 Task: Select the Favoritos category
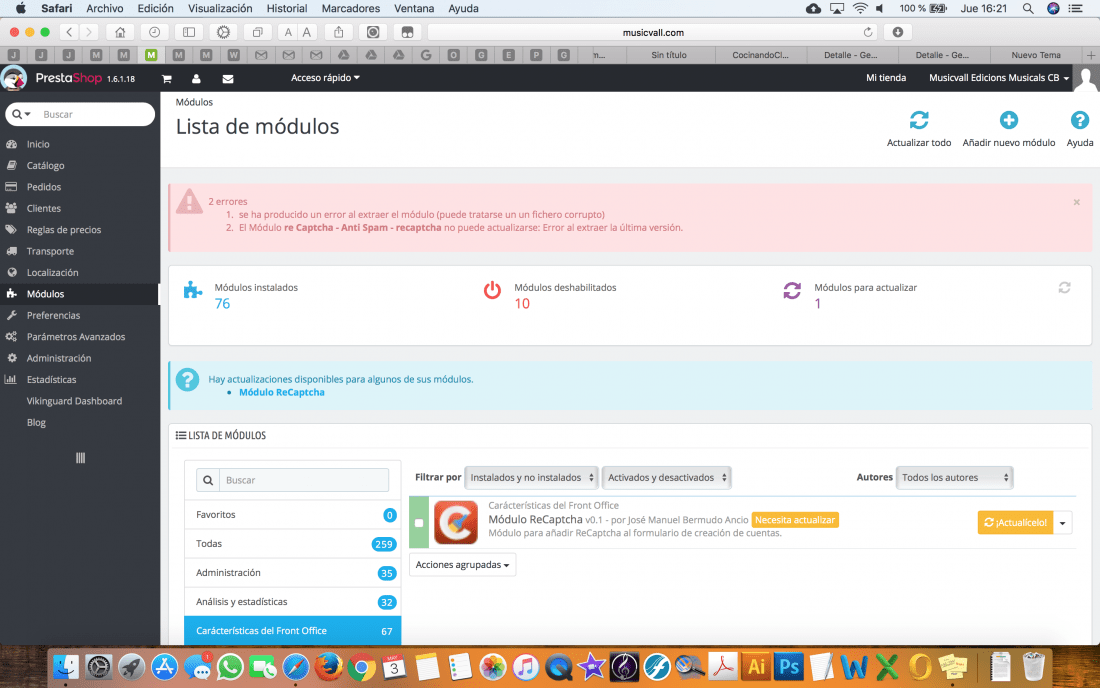point(293,515)
